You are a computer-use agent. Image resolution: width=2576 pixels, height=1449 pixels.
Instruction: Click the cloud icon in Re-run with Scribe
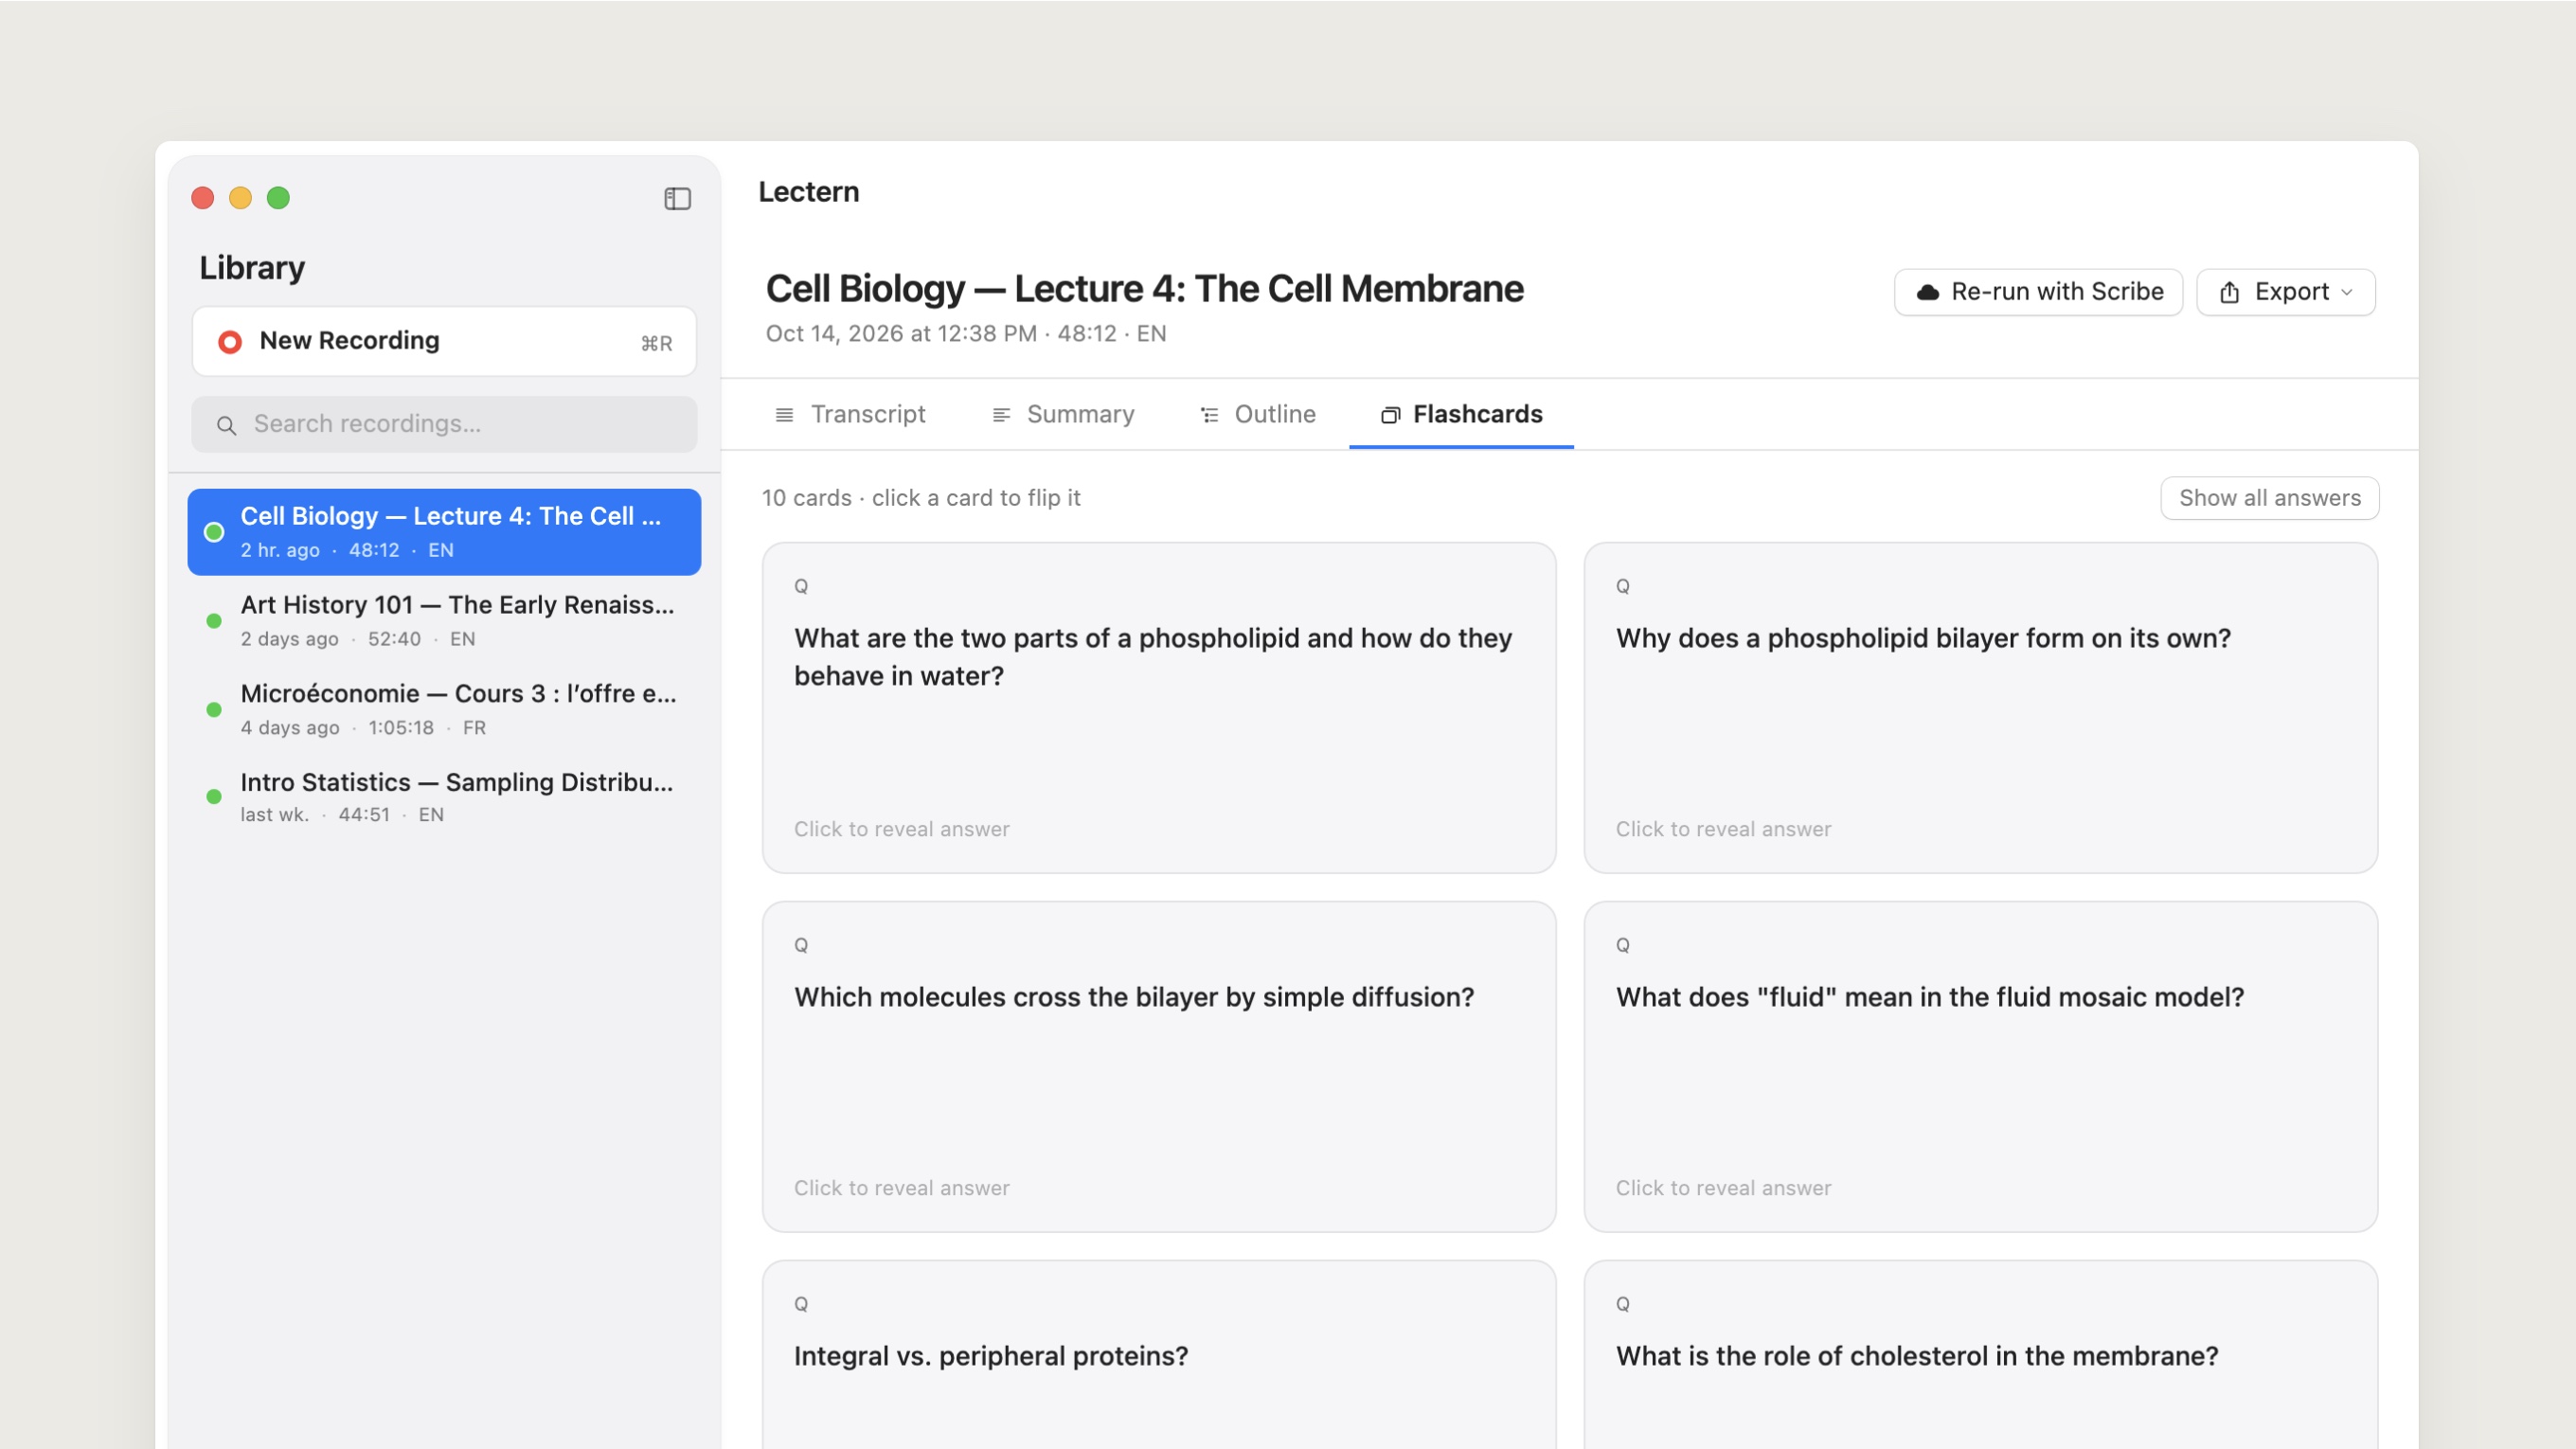click(1927, 292)
